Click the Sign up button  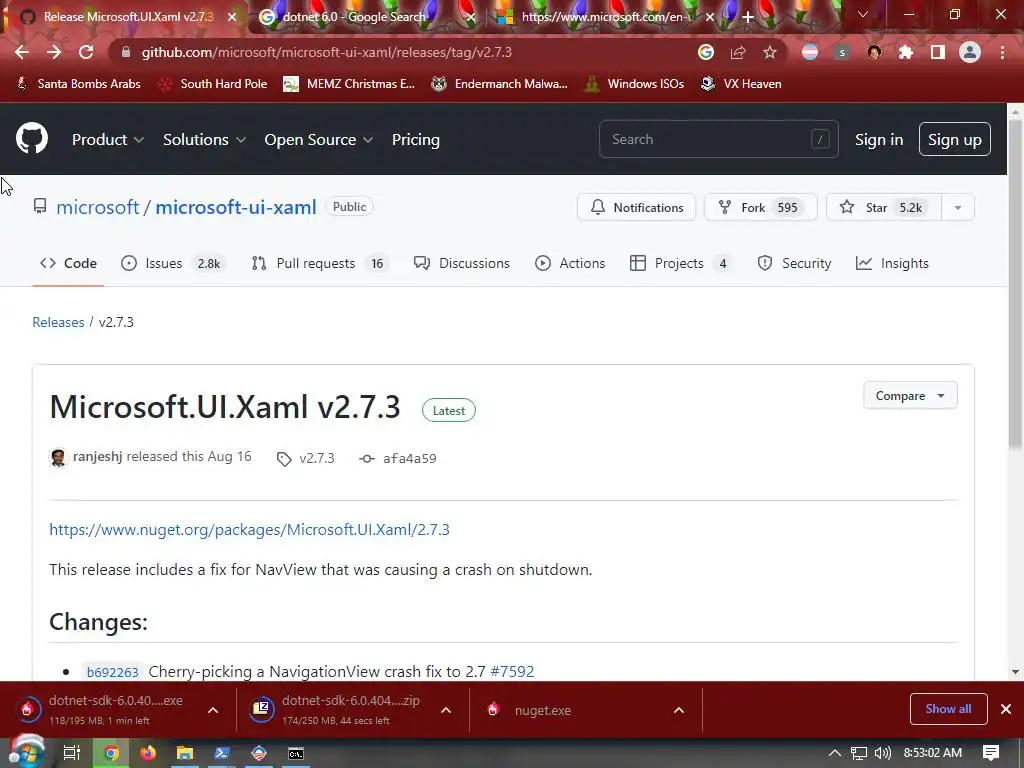point(955,139)
